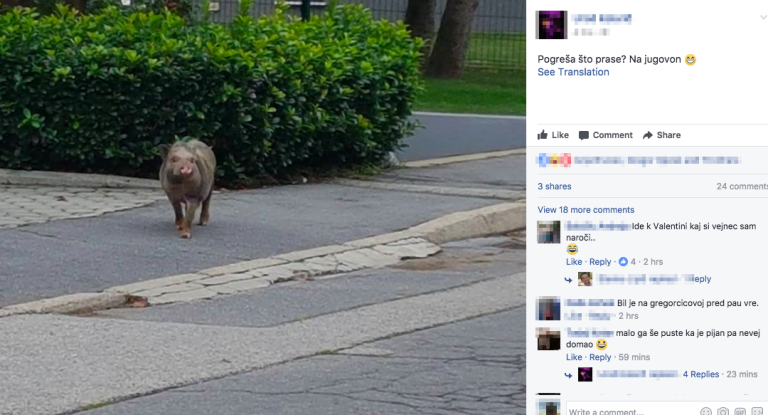Click the emoji icon in comment box

706,412
